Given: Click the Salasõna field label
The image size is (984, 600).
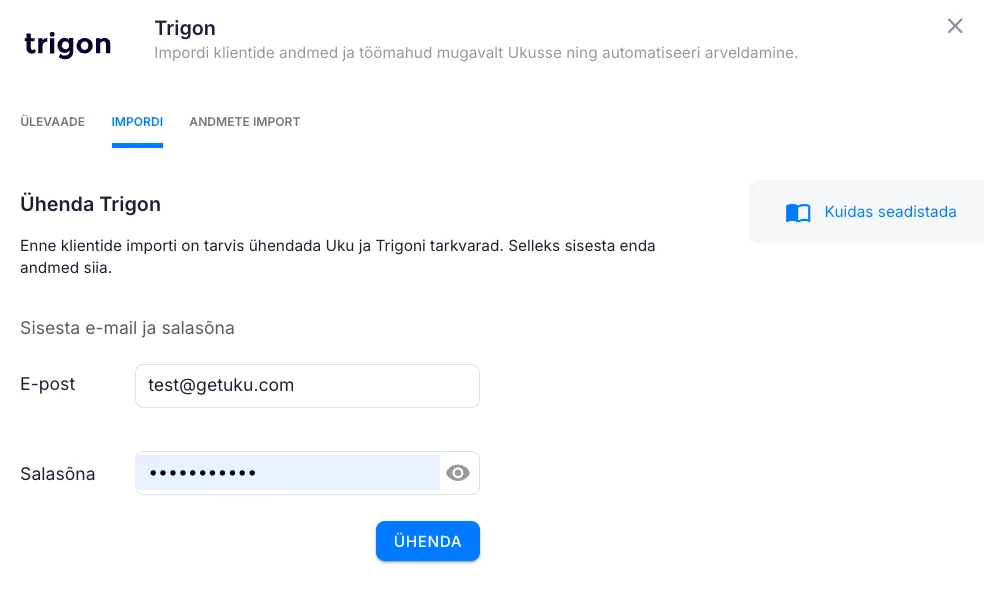Looking at the screenshot, I should (x=58, y=474).
